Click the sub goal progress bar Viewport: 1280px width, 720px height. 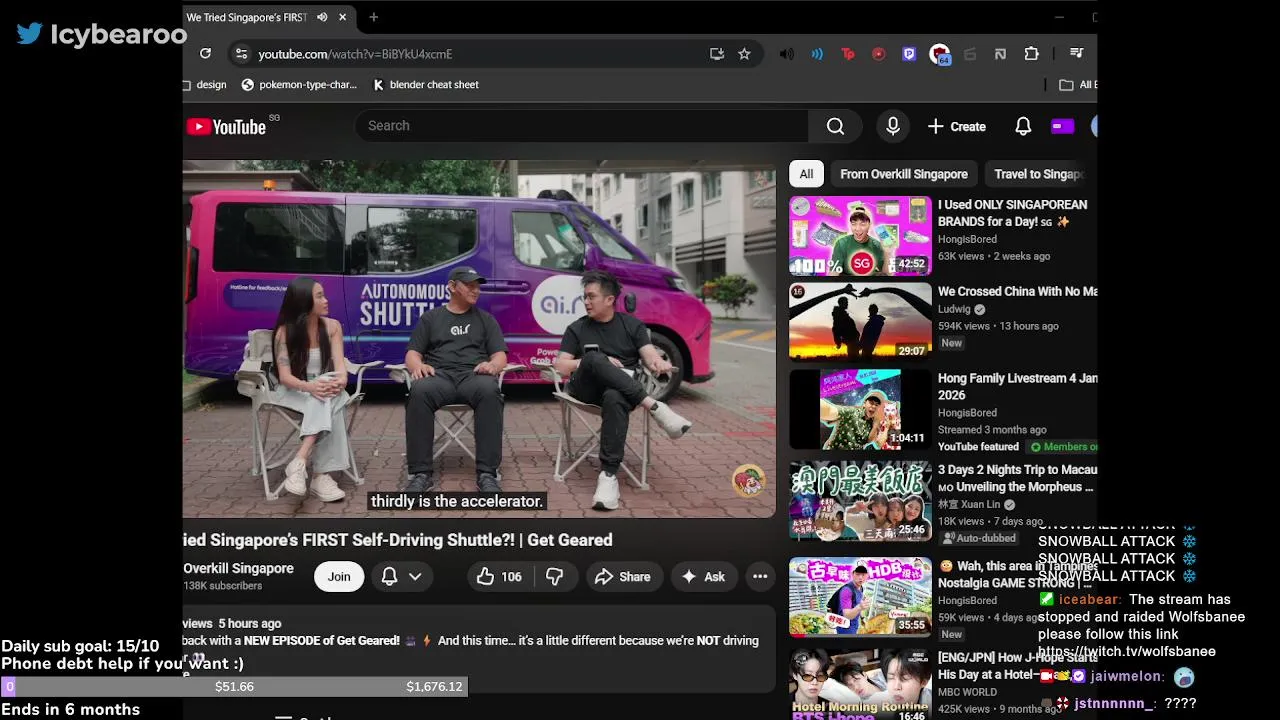tap(234, 687)
